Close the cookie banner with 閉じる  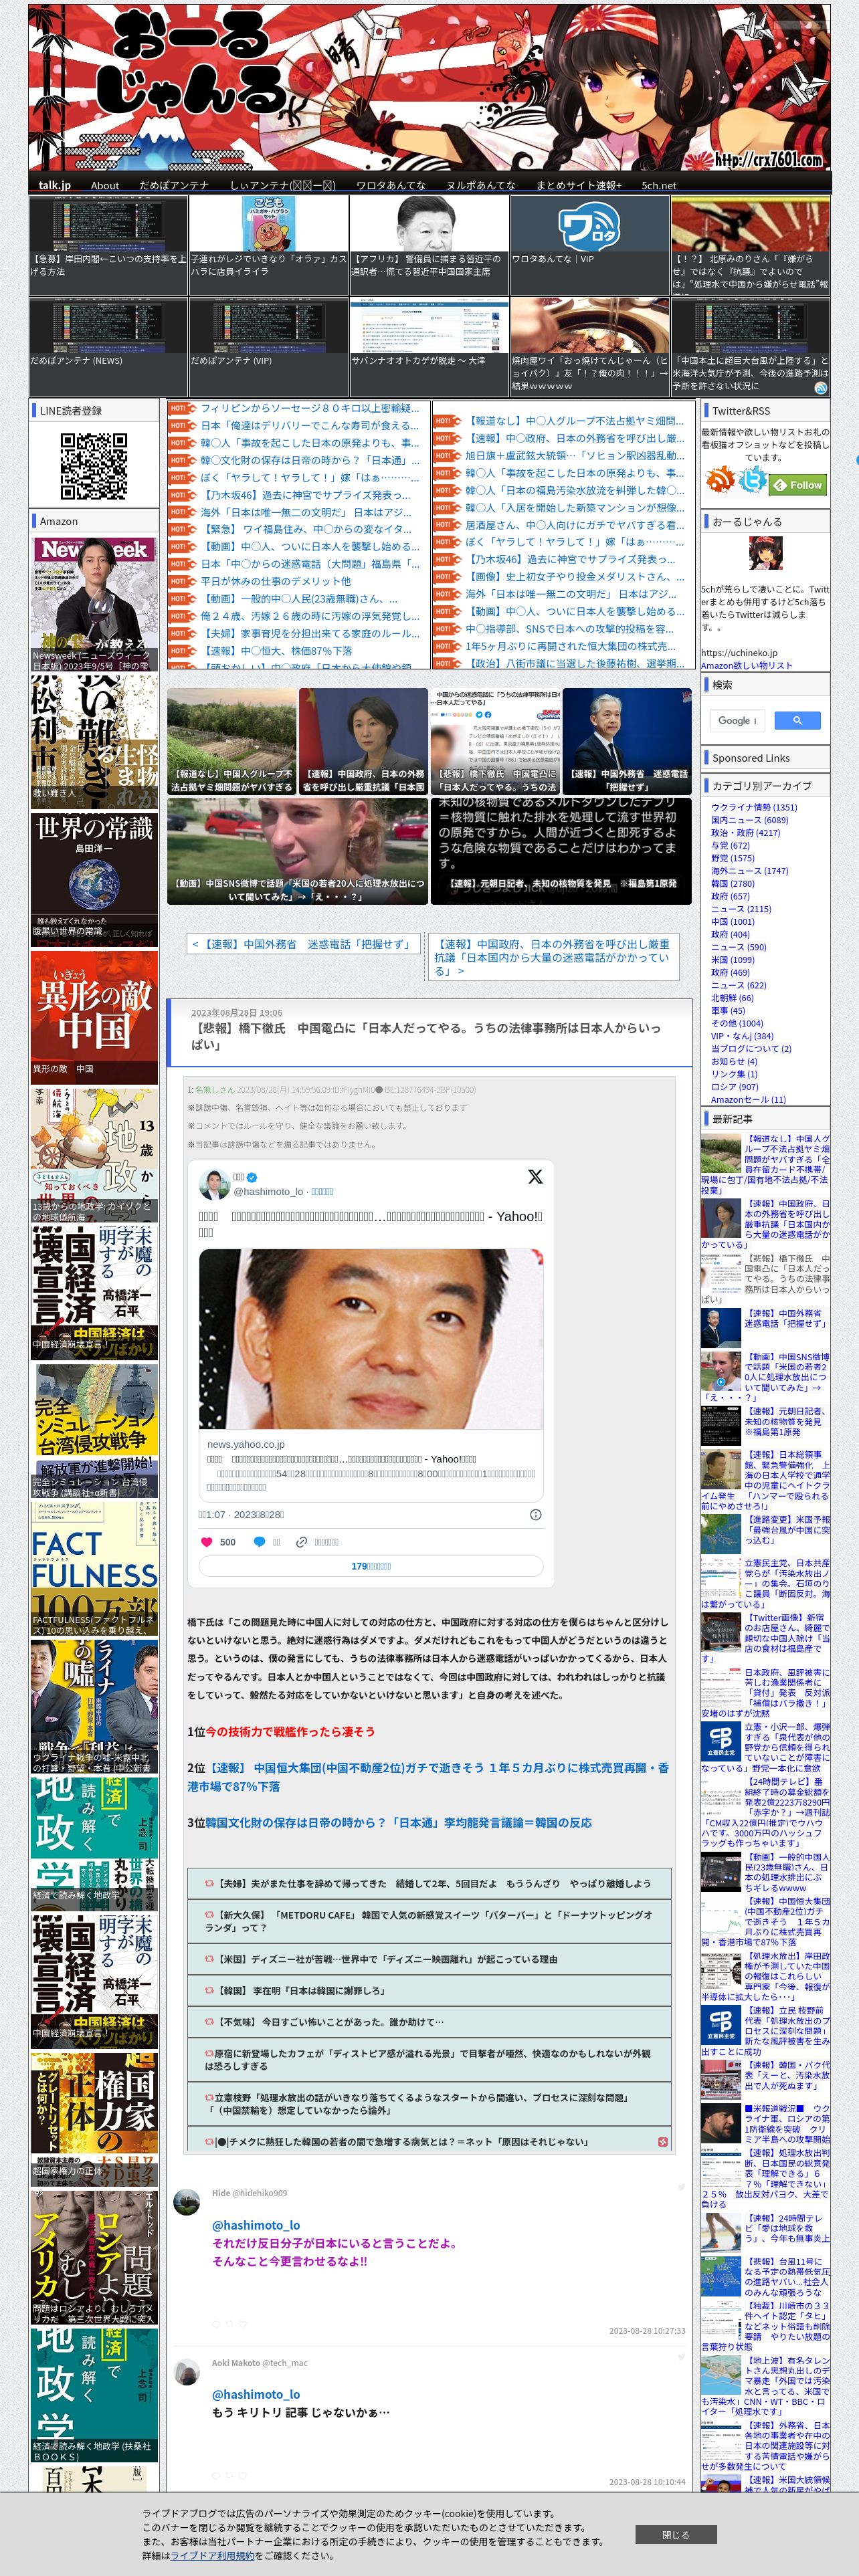pos(675,2534)
